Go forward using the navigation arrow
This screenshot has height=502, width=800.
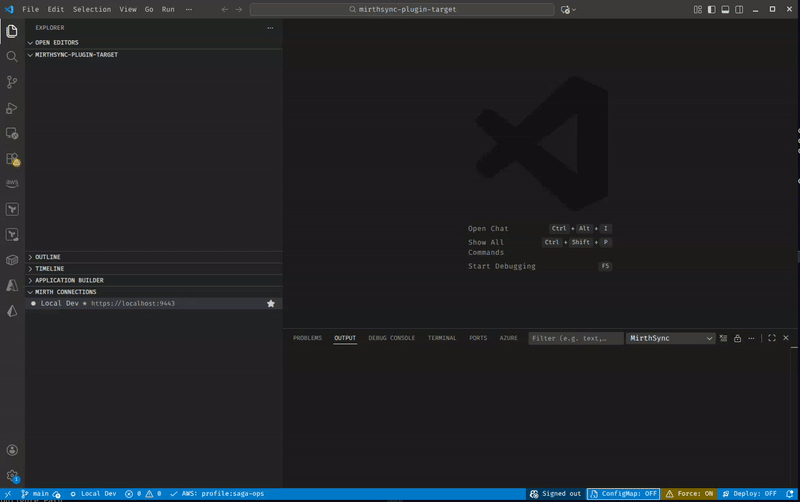[239, 9]
